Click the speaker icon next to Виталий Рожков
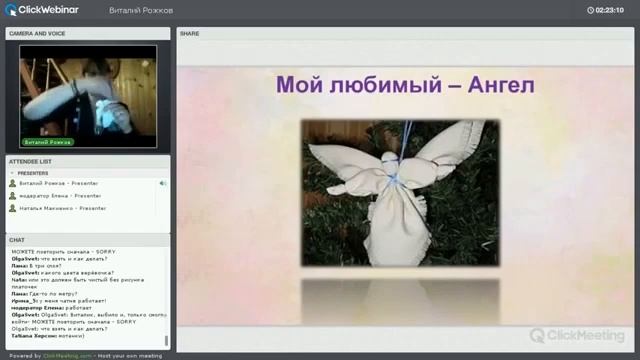 point(162,183)
